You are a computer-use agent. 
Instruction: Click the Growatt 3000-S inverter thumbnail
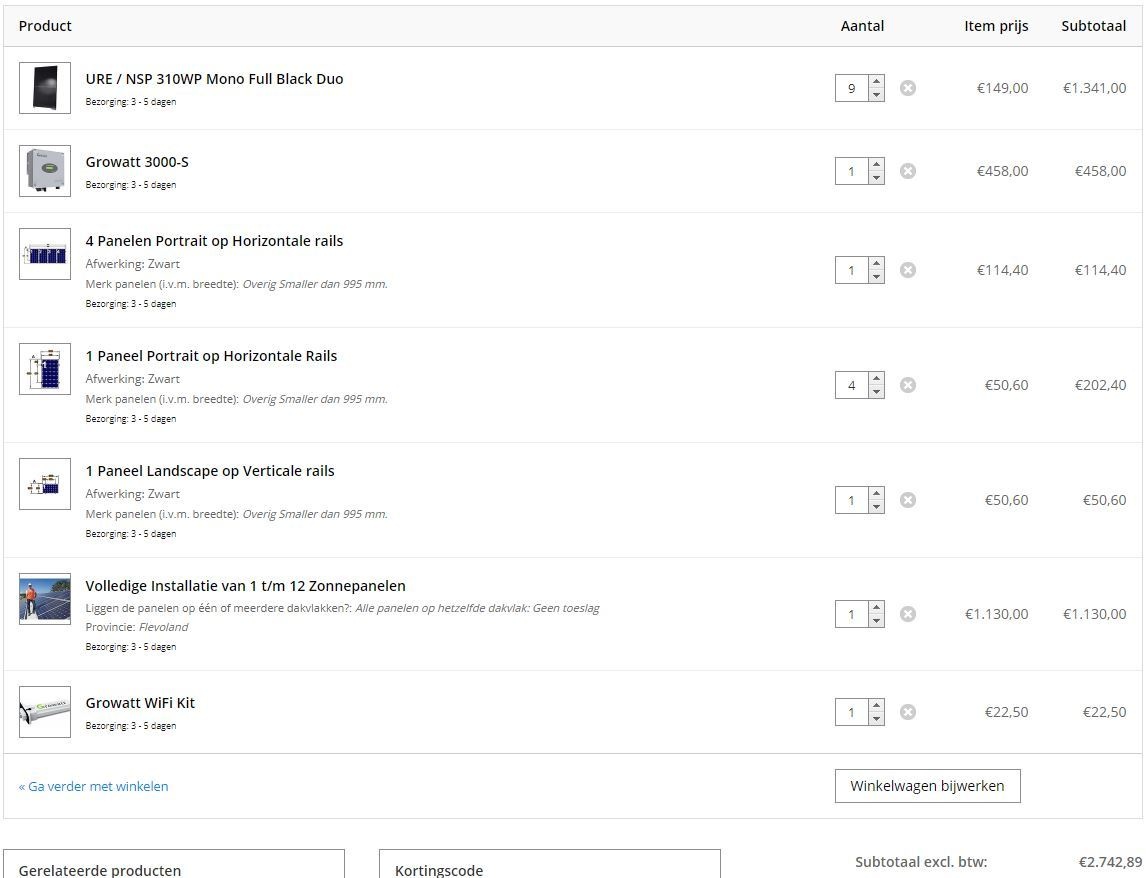coord(45,171)
